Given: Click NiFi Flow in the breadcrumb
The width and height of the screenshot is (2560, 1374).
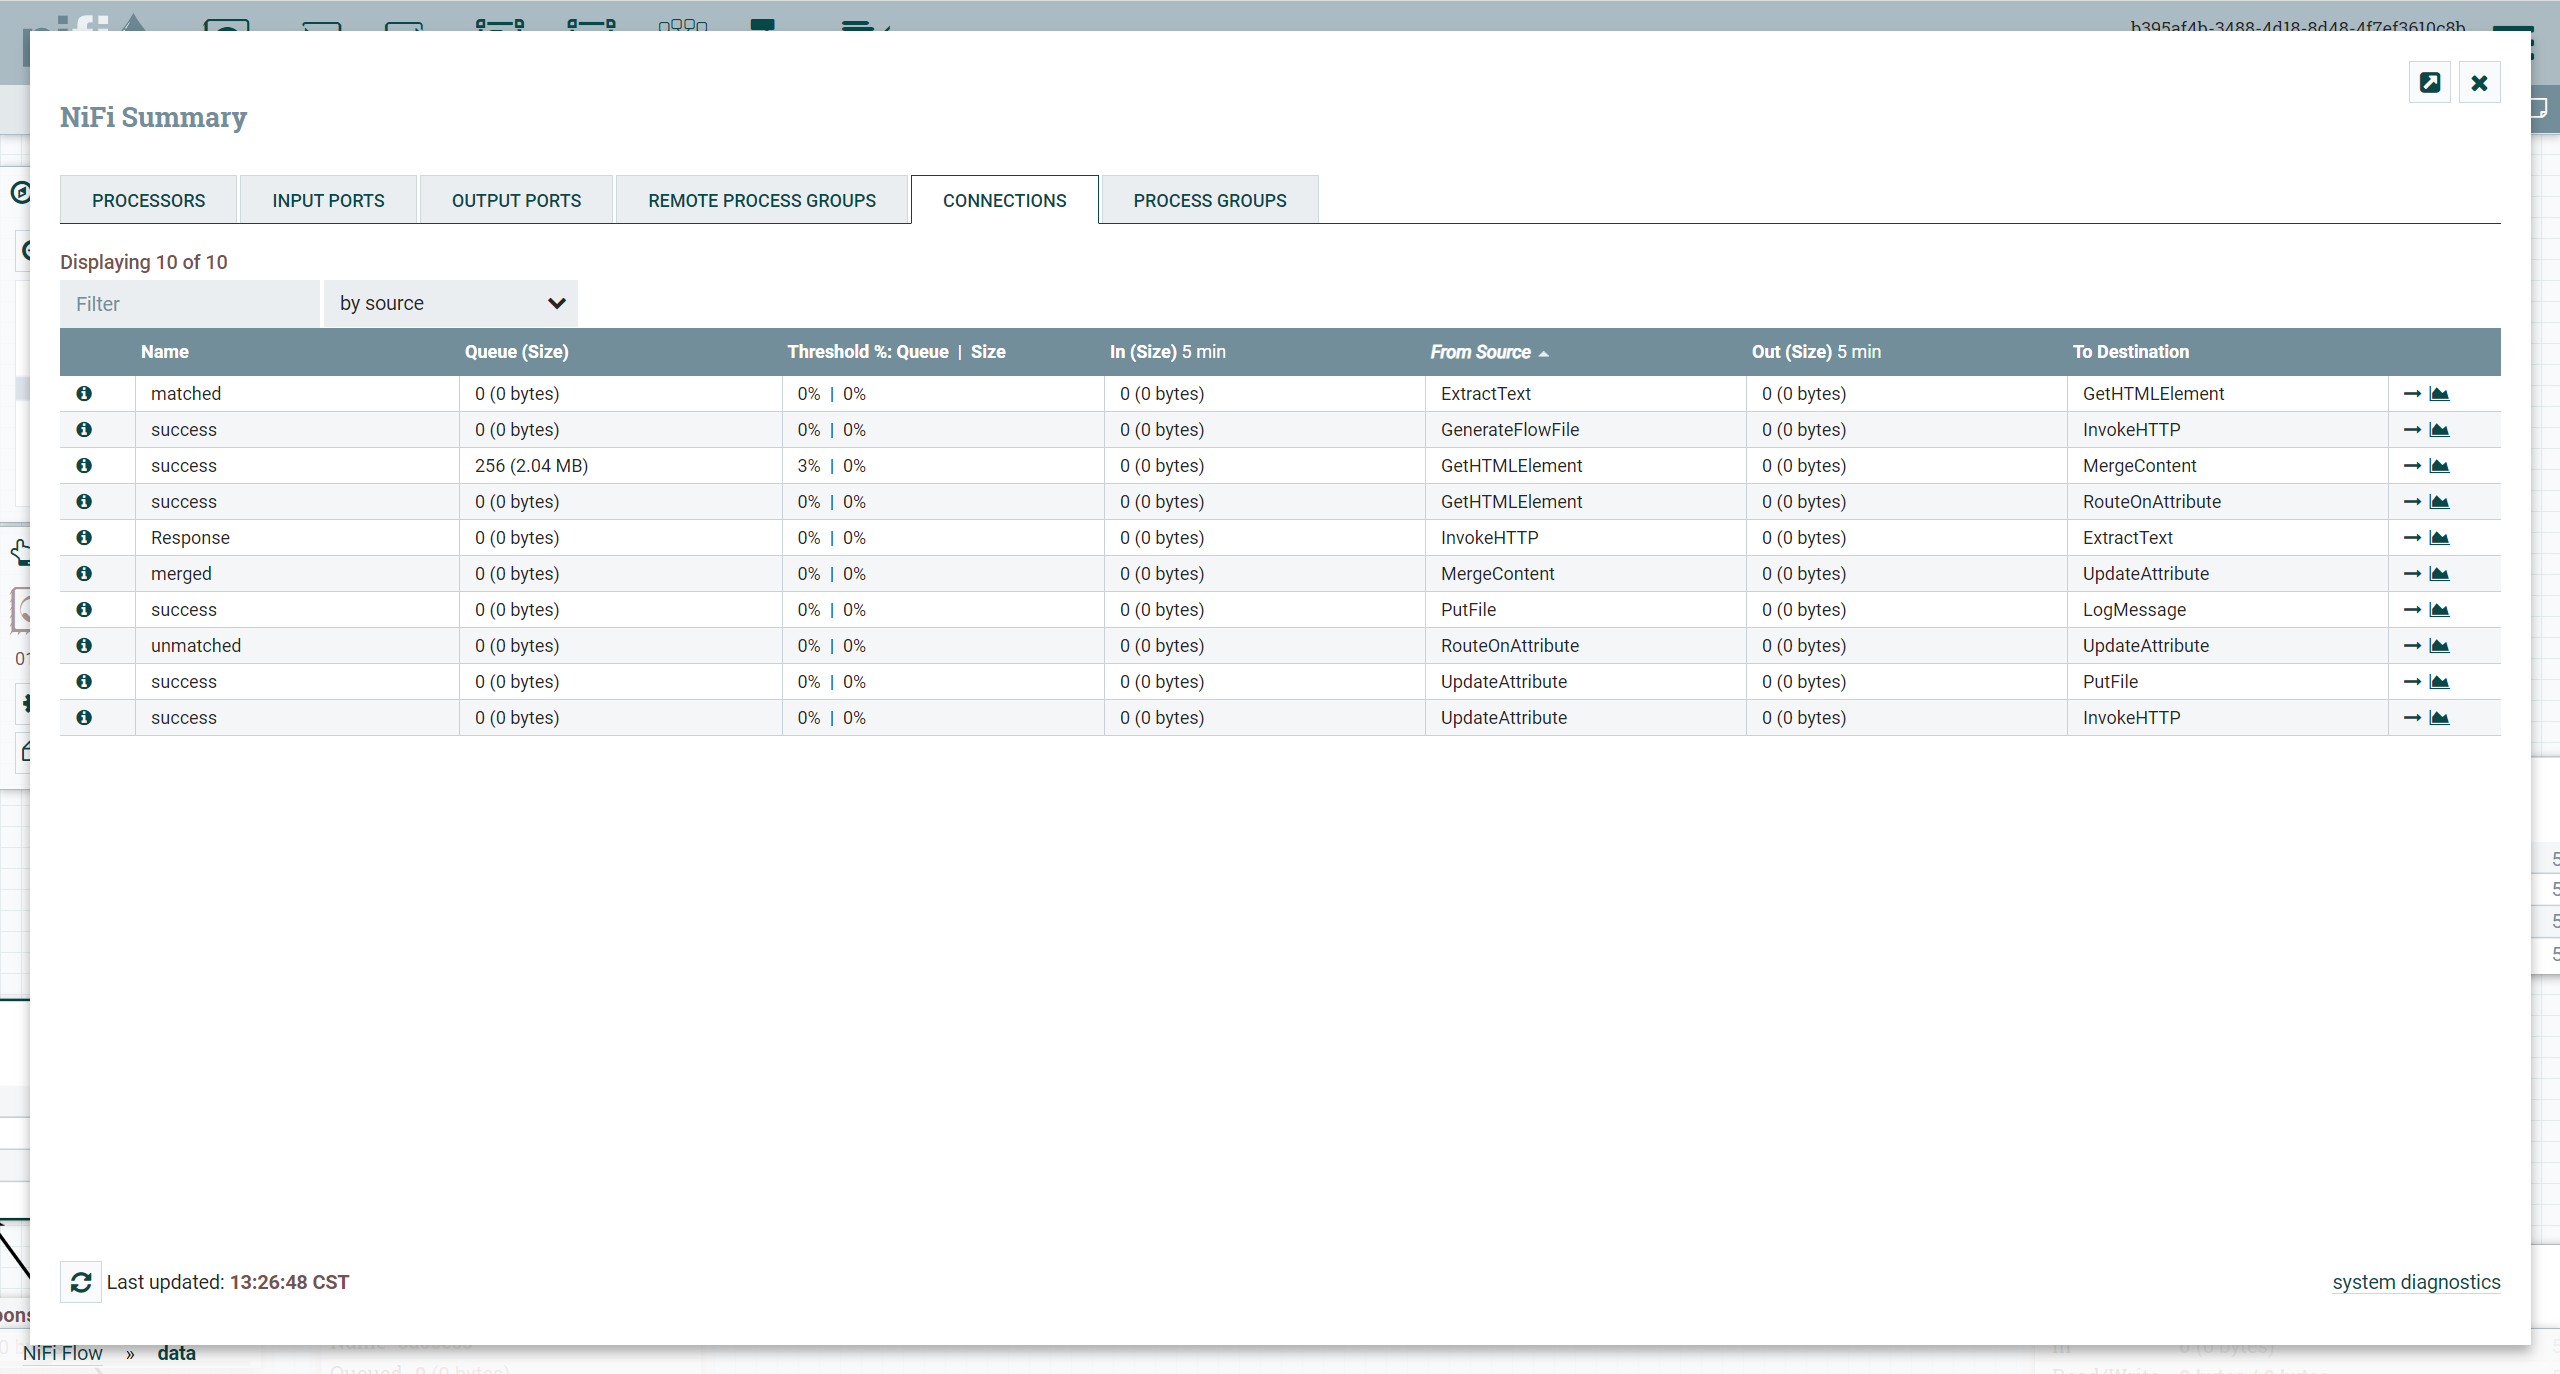Looking at the screenshot, I should coord(62,1353).
